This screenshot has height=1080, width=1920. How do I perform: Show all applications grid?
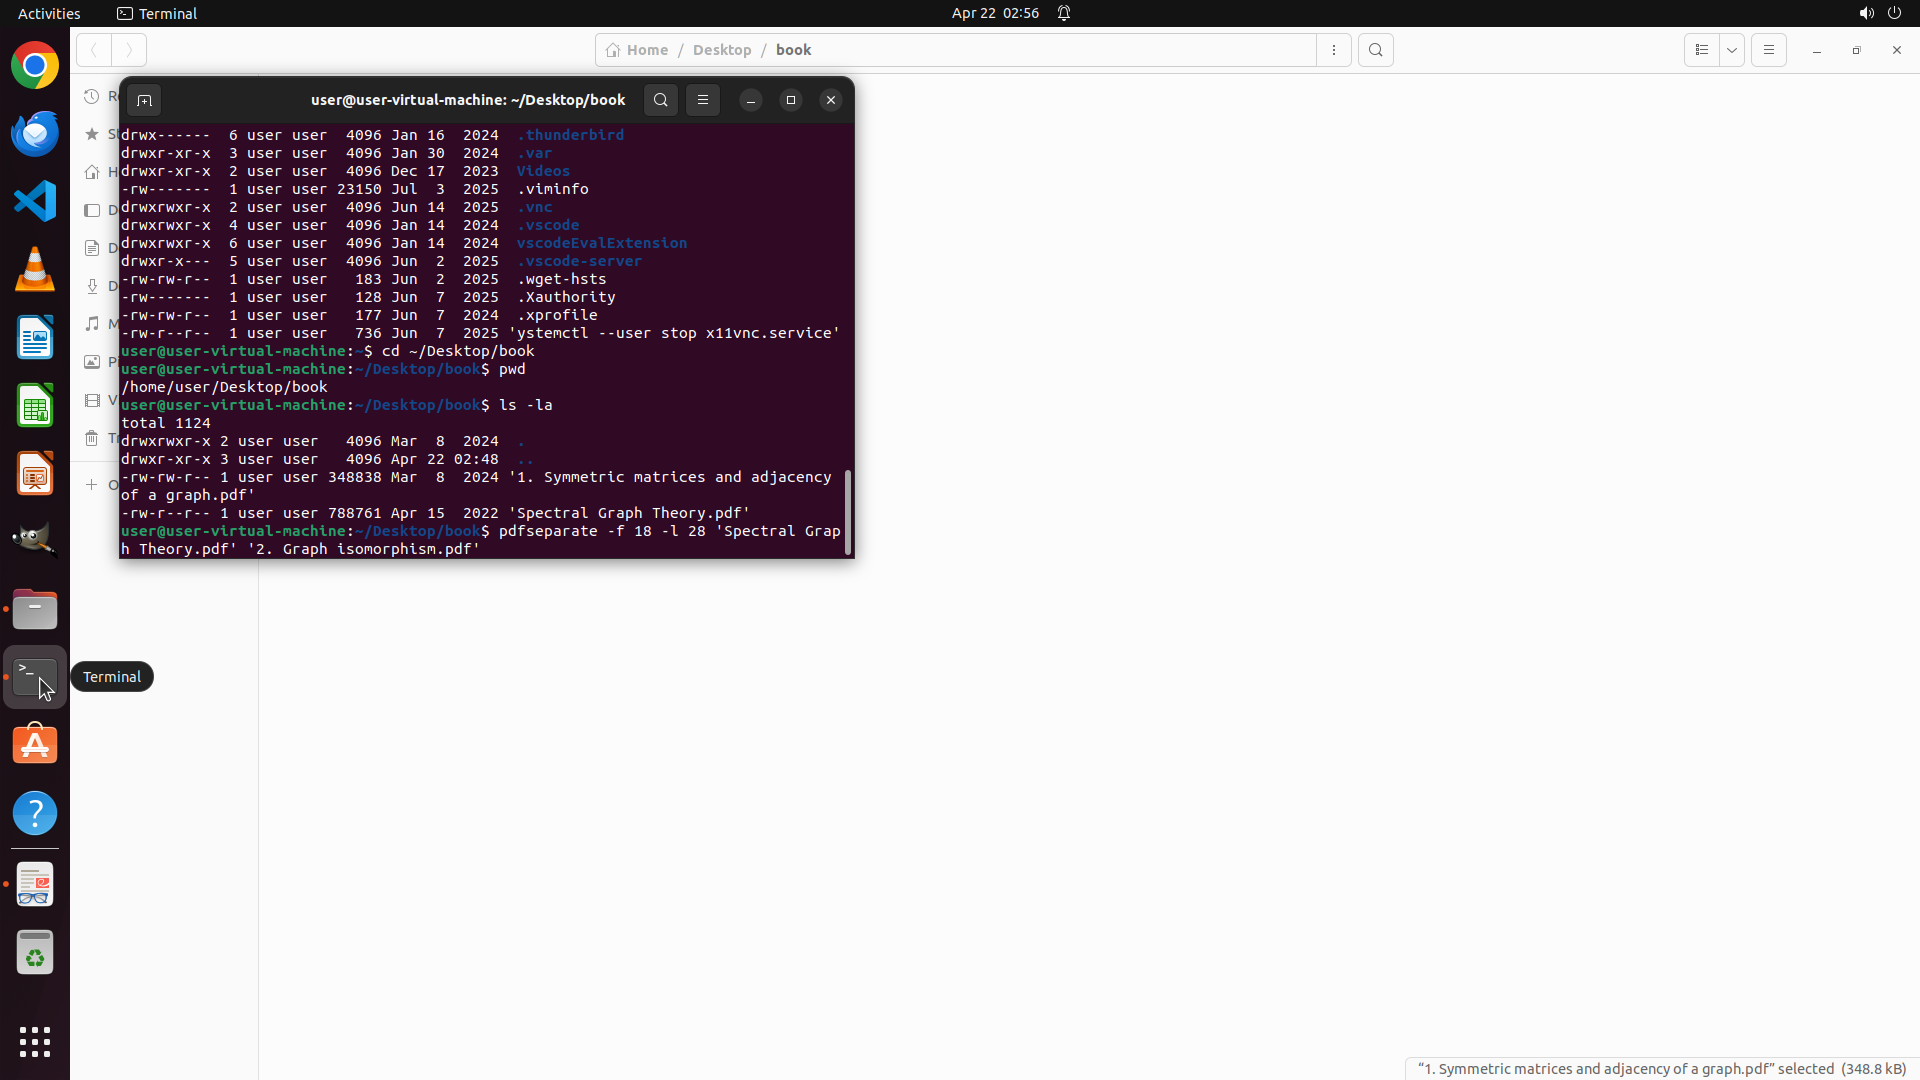click(x=35, y=1041)
